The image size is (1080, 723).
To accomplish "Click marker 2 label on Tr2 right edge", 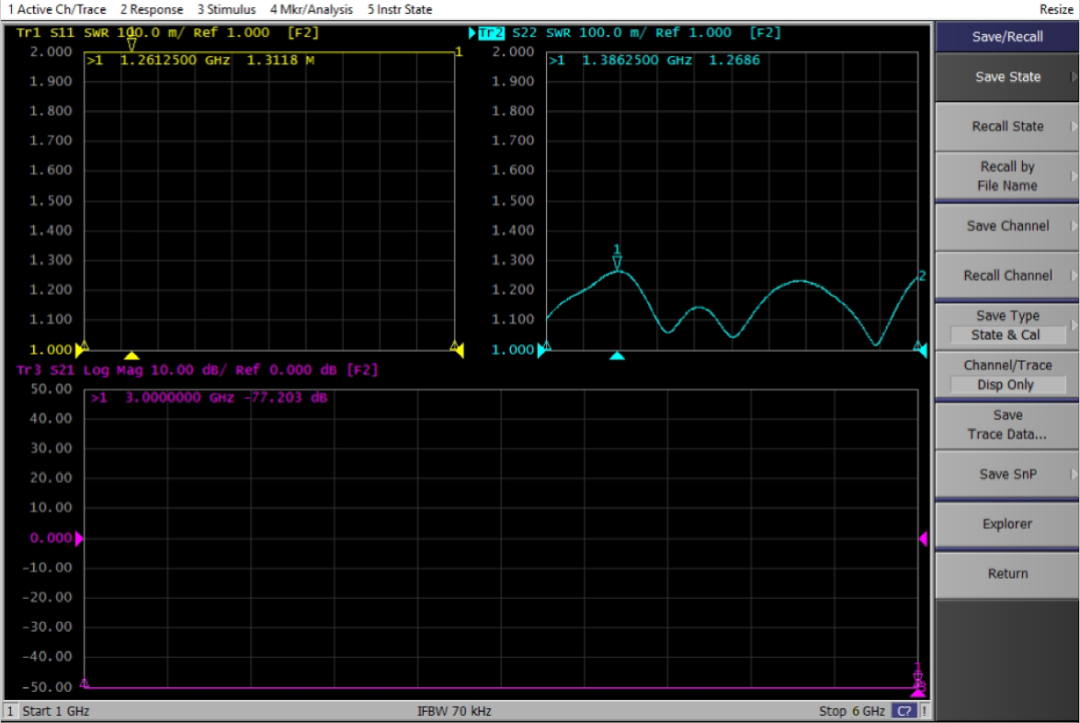I will (x=922, y=275).
